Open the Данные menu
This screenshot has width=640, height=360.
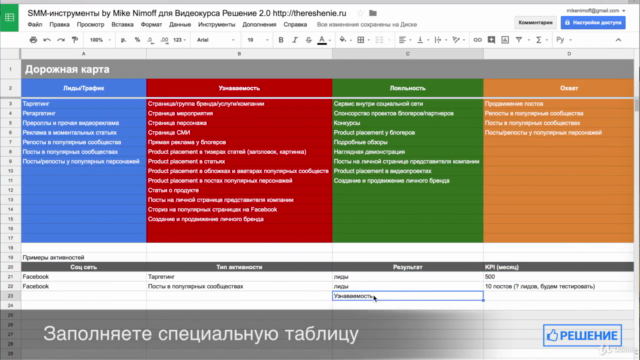[x=180, y=24]
